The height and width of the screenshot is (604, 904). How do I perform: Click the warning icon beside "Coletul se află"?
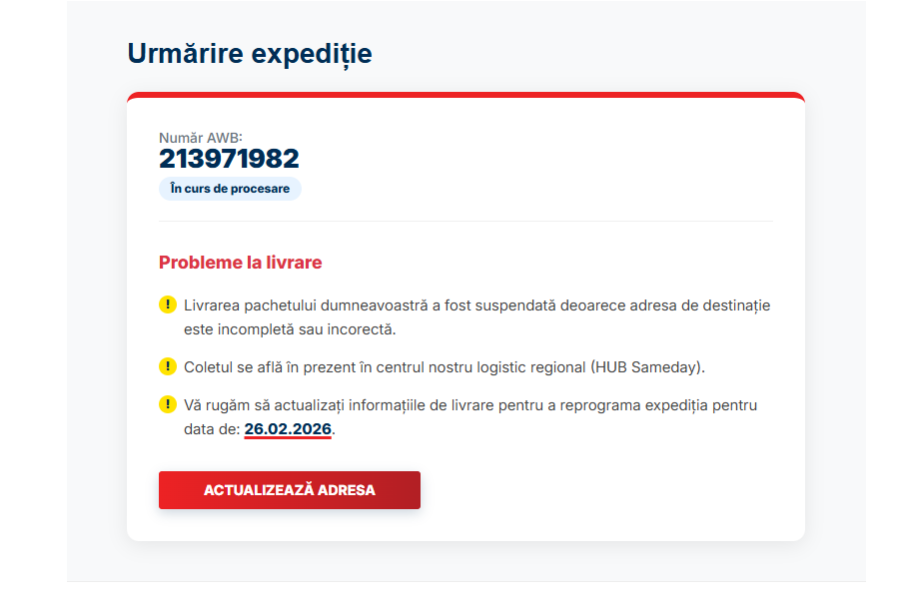tap(168, 367)
